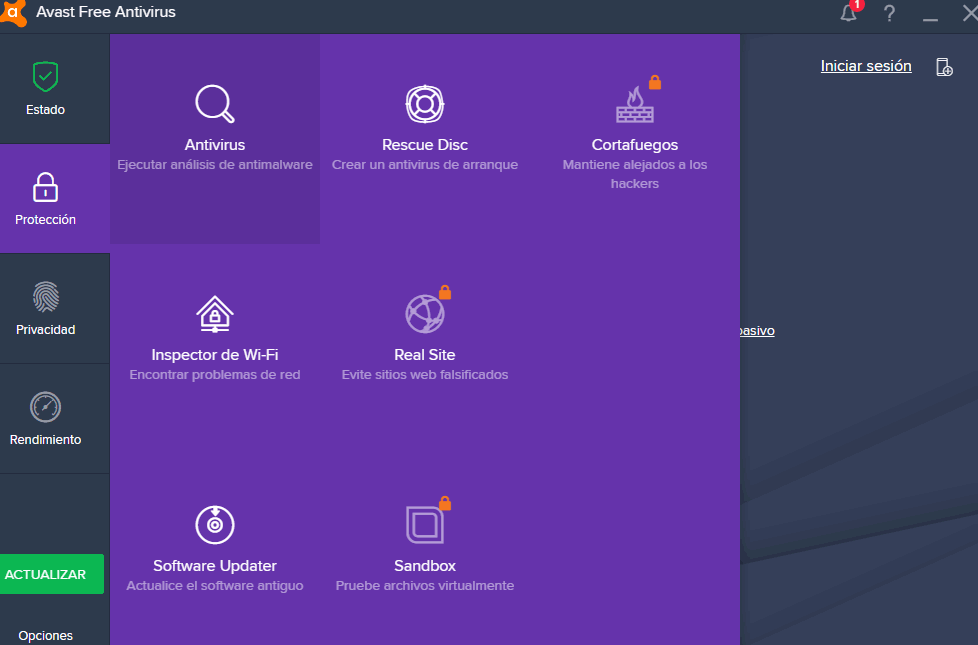
Task: Click the fingerprint Privacidad icon
Action: 46,297
